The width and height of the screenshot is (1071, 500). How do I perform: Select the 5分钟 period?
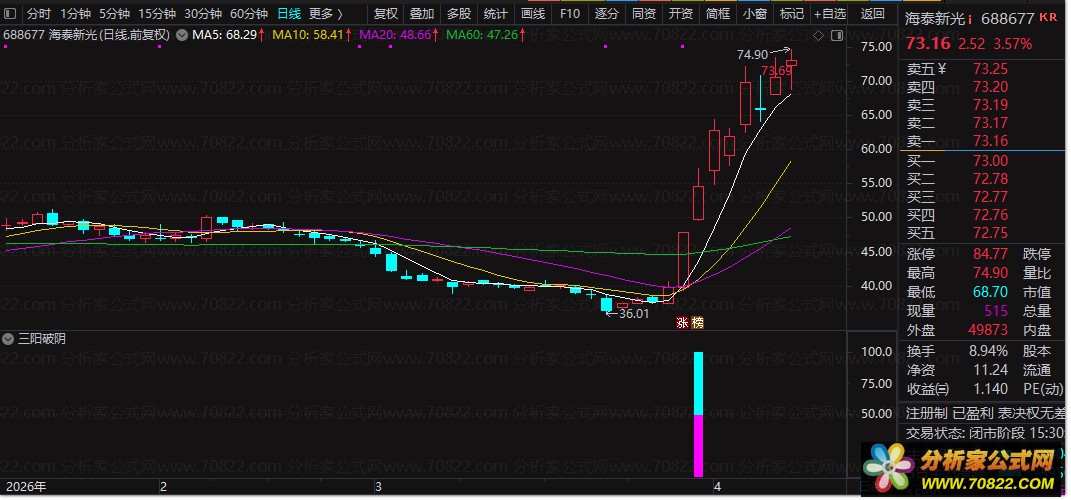(x=114, y=14)
